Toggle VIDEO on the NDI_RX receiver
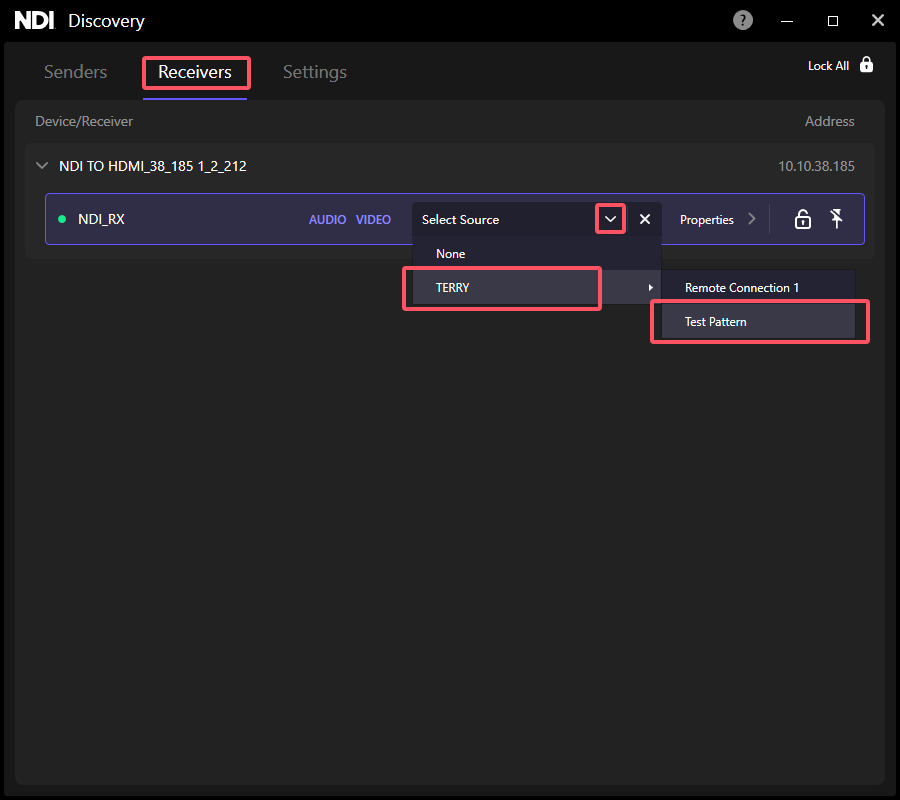This screenshot has width=900, height=800. point(373,219)
